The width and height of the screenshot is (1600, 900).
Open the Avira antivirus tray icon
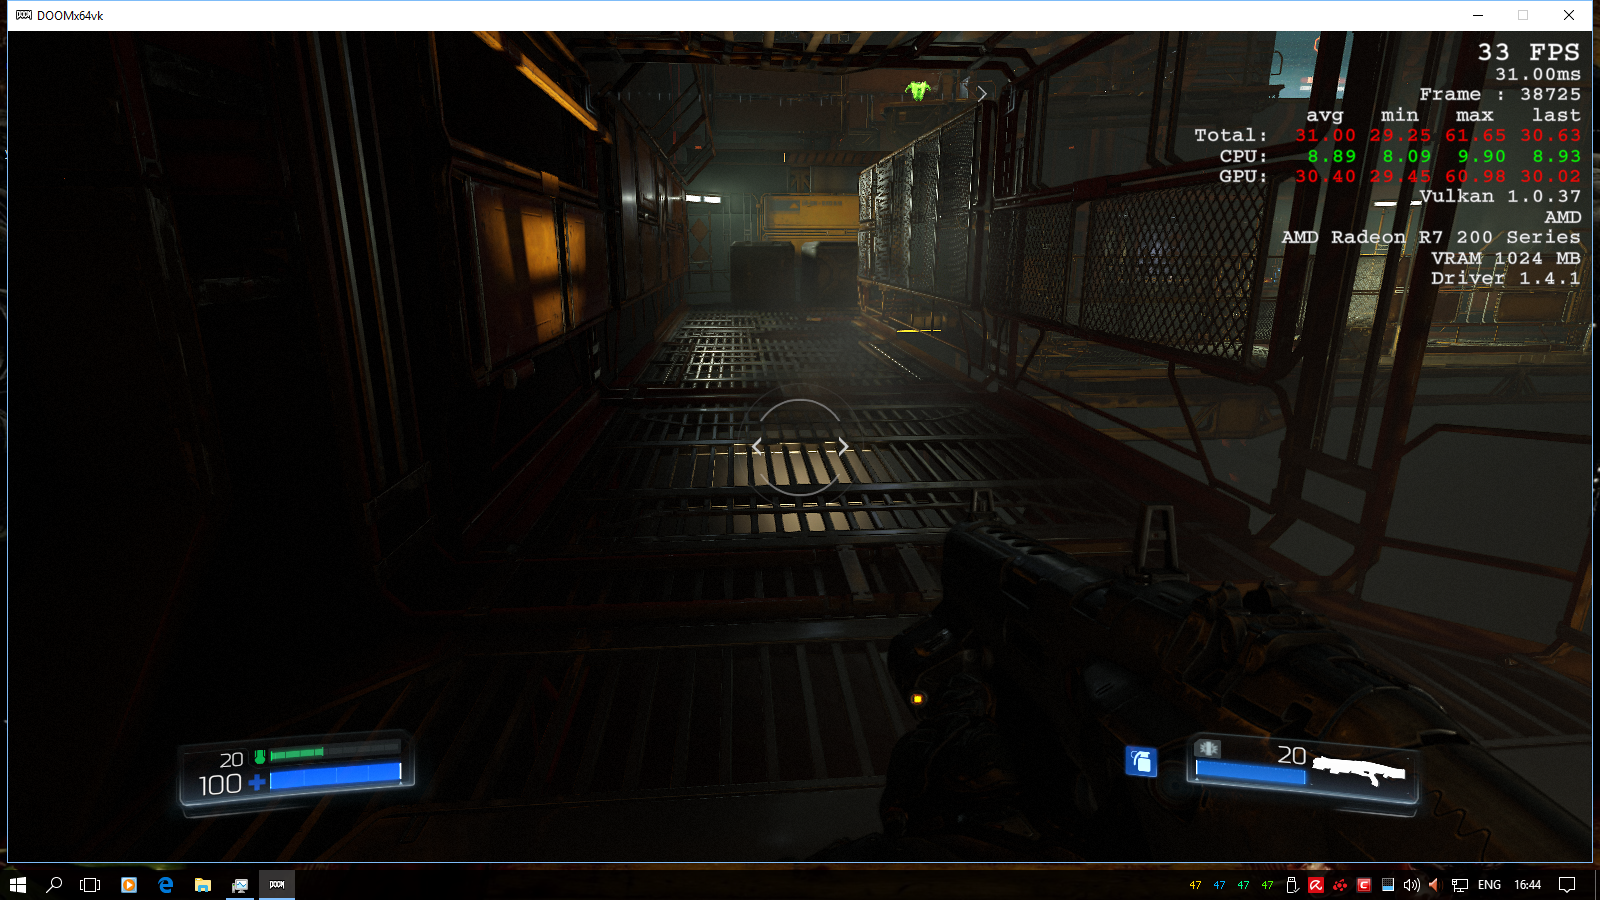[1316, 885]
